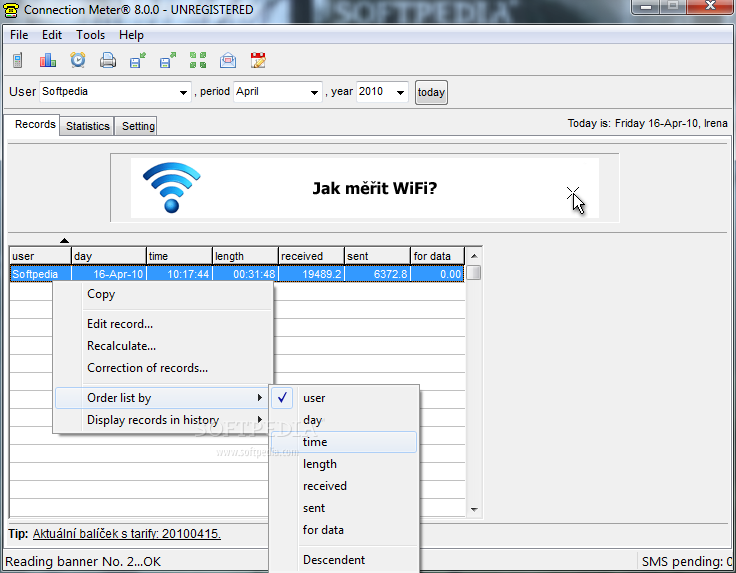Switch to the Setting tab
The image size is (736, 573).
(x=138, y=126)
